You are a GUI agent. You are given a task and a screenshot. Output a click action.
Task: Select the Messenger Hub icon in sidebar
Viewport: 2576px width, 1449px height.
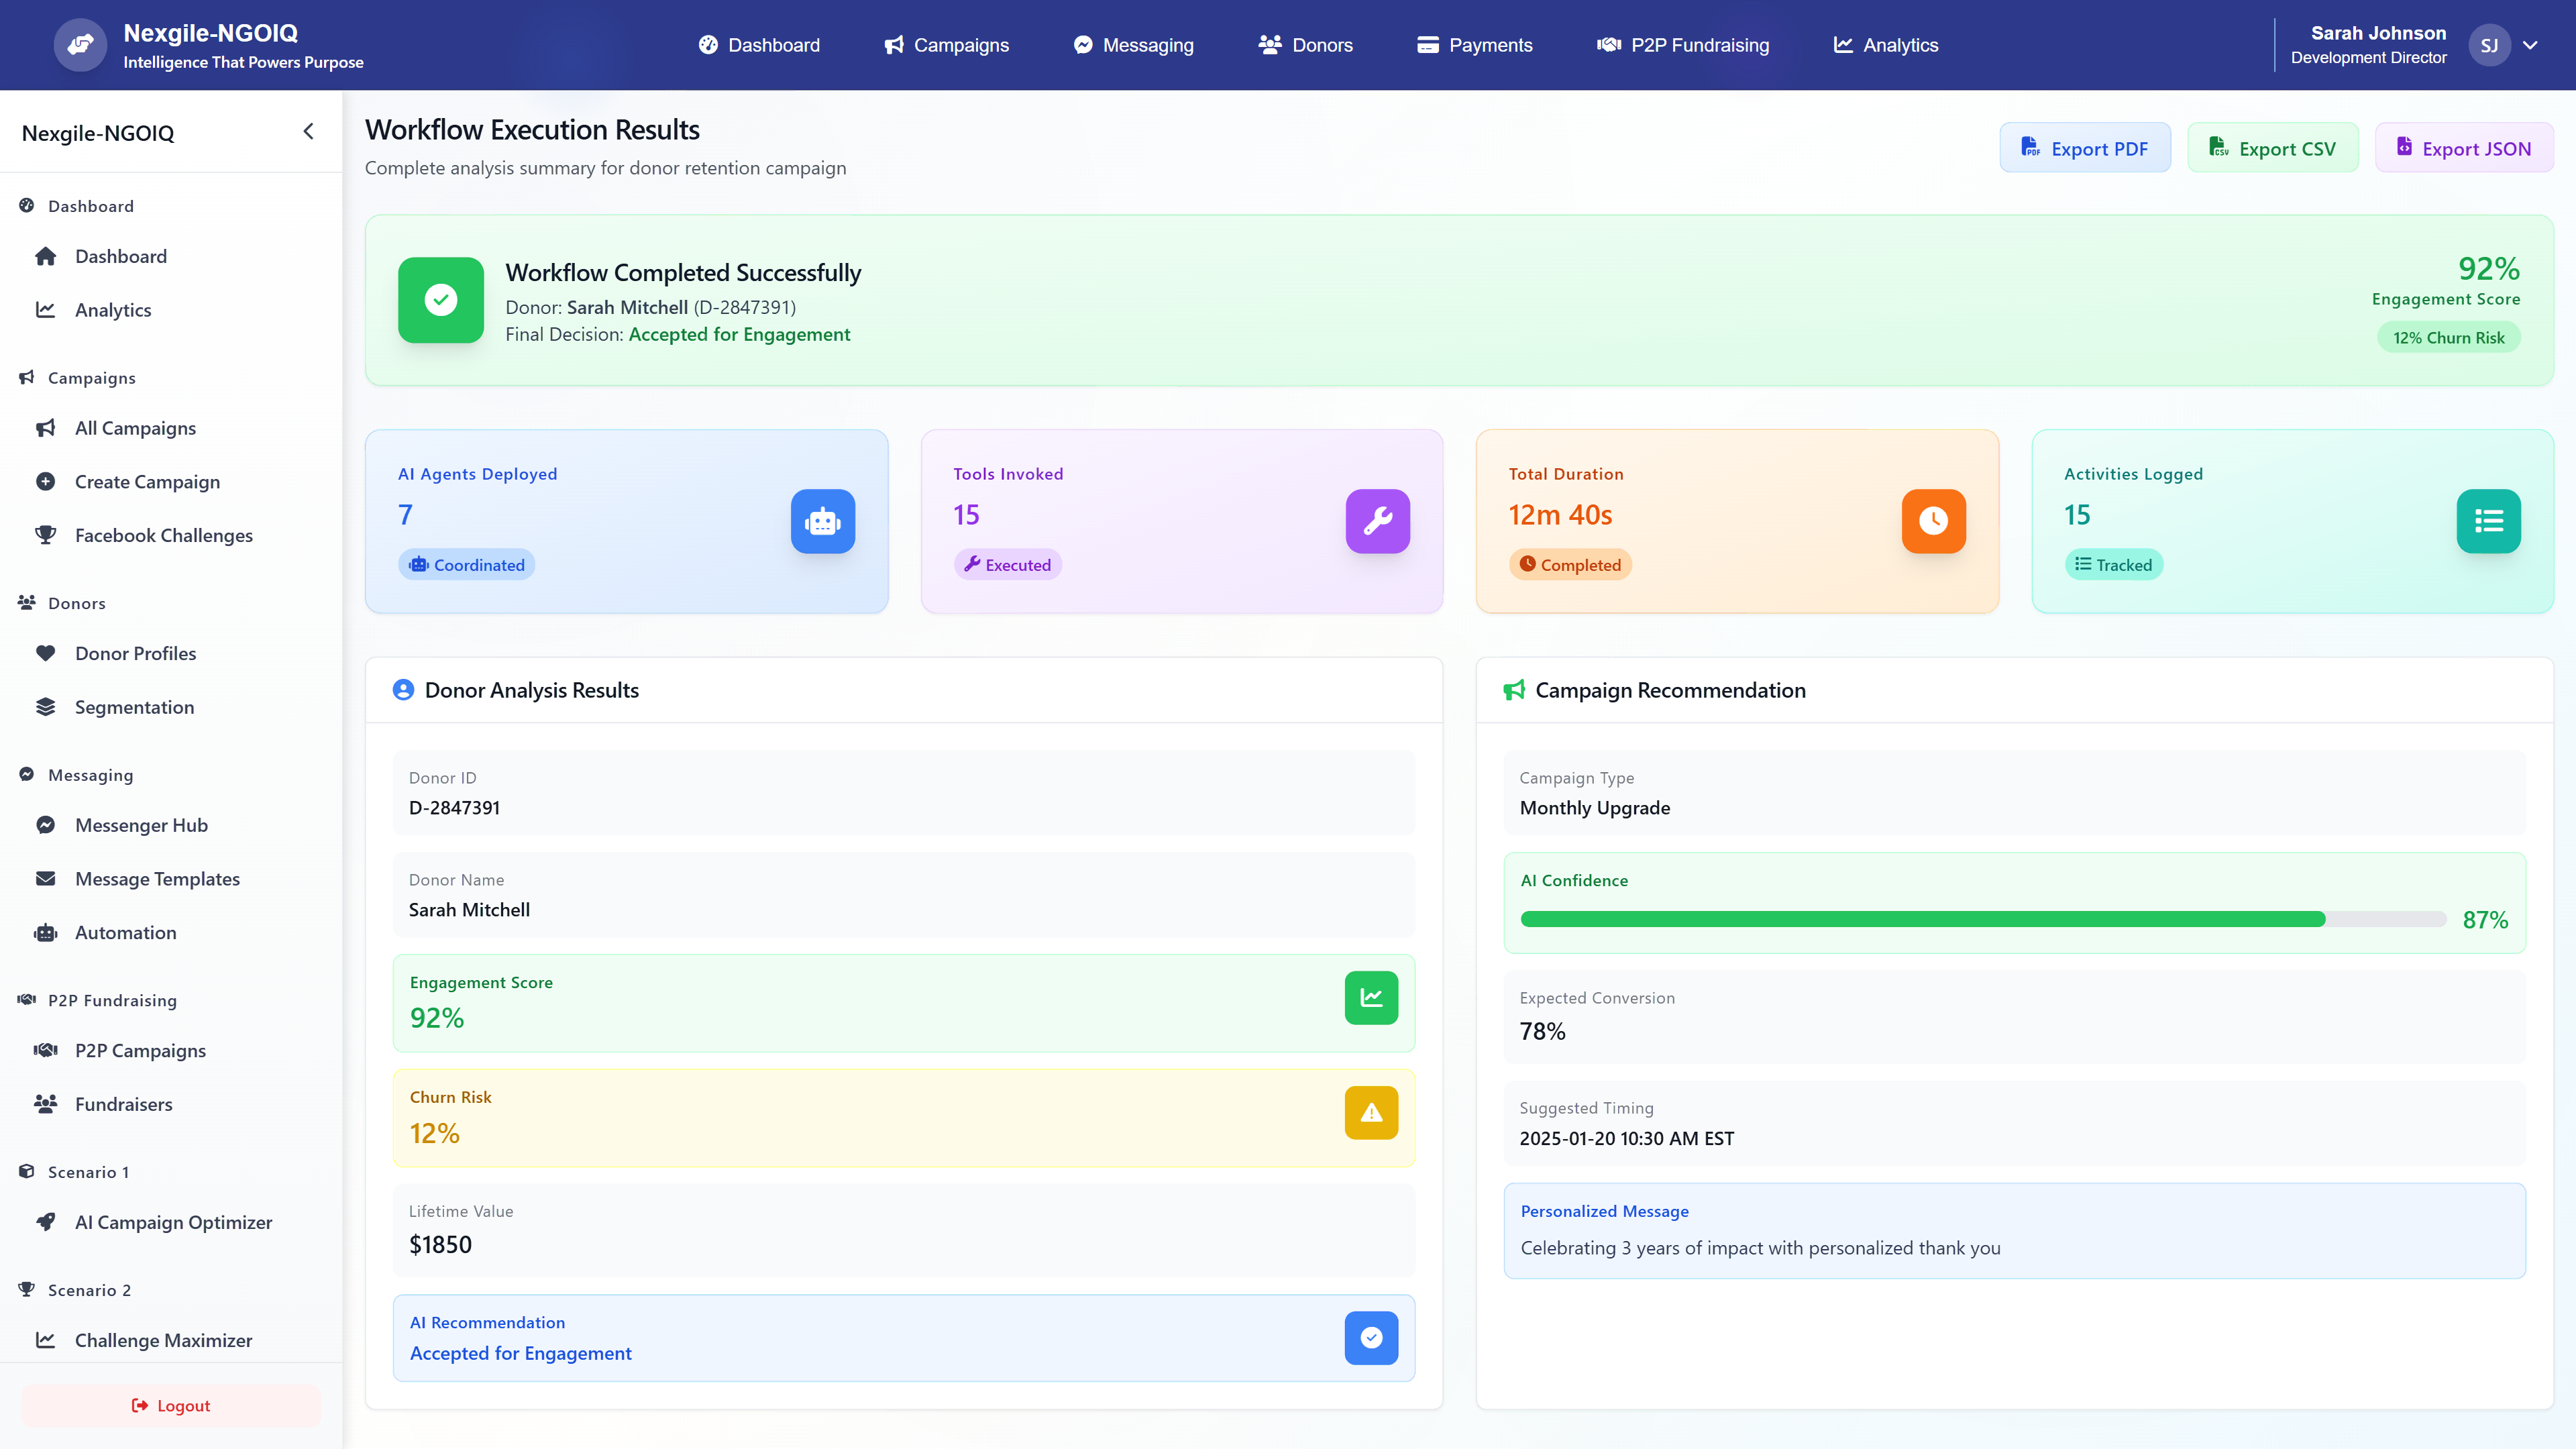tap(46, 824)
